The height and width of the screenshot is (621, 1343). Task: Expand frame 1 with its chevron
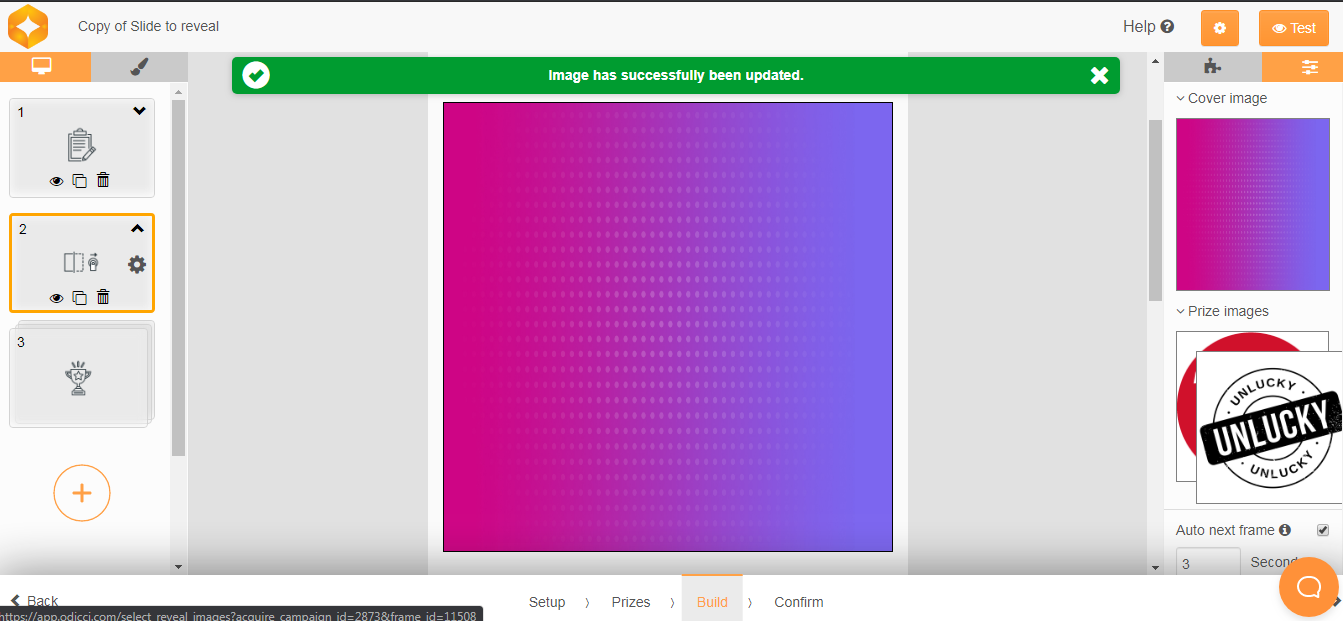pyautogui.click(x=139, y=112)
